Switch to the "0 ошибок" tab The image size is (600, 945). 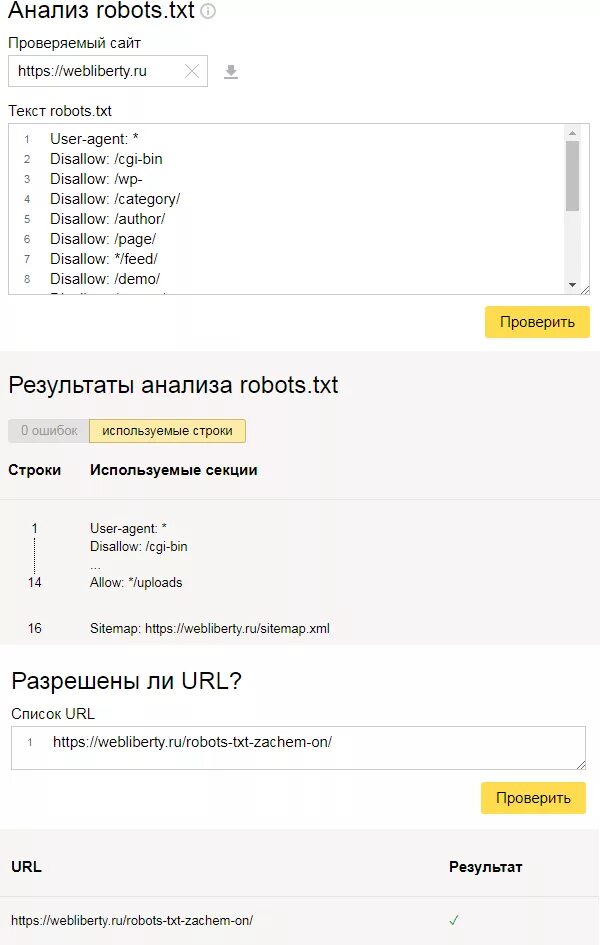coord(49,431)
